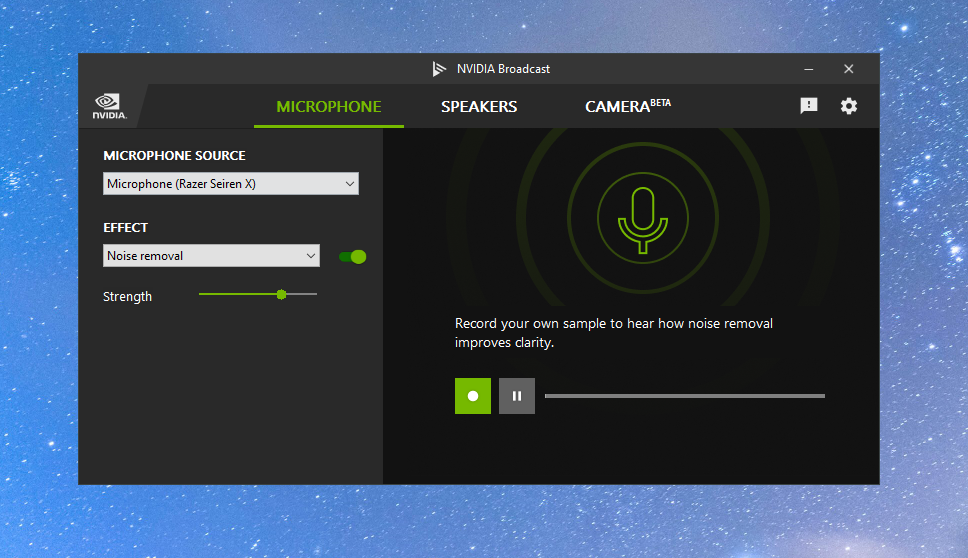Image resolution: width=968 pixels, height=558 pixels.
Task: Click the Strength label
Action: pos(127,297)
